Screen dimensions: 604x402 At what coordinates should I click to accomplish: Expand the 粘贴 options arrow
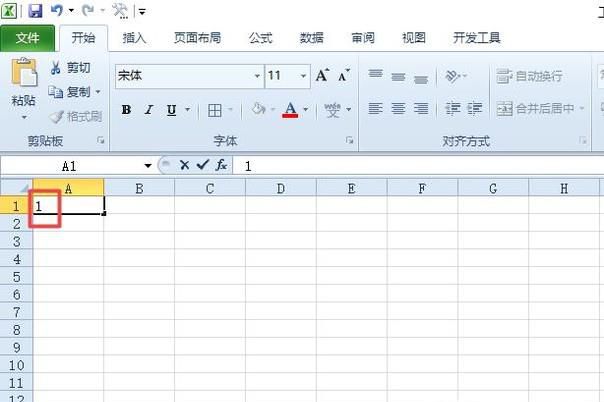pos(24,117)
